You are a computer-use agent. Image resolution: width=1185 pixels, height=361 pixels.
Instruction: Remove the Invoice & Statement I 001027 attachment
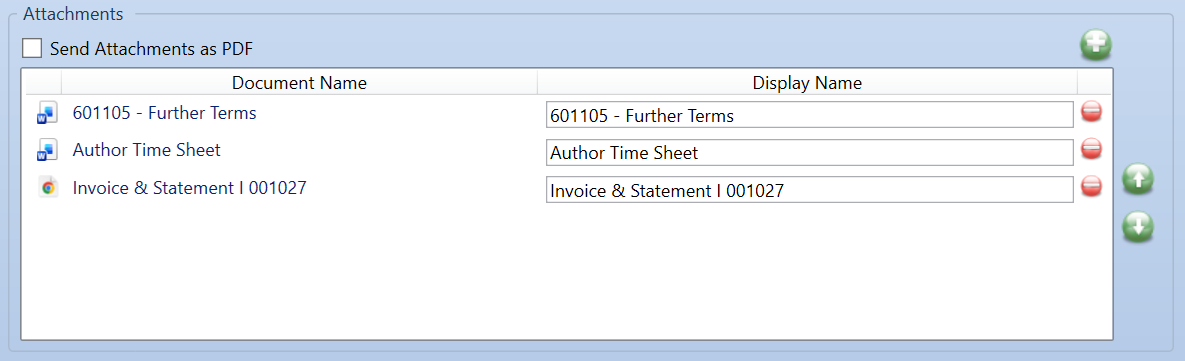1091,186
